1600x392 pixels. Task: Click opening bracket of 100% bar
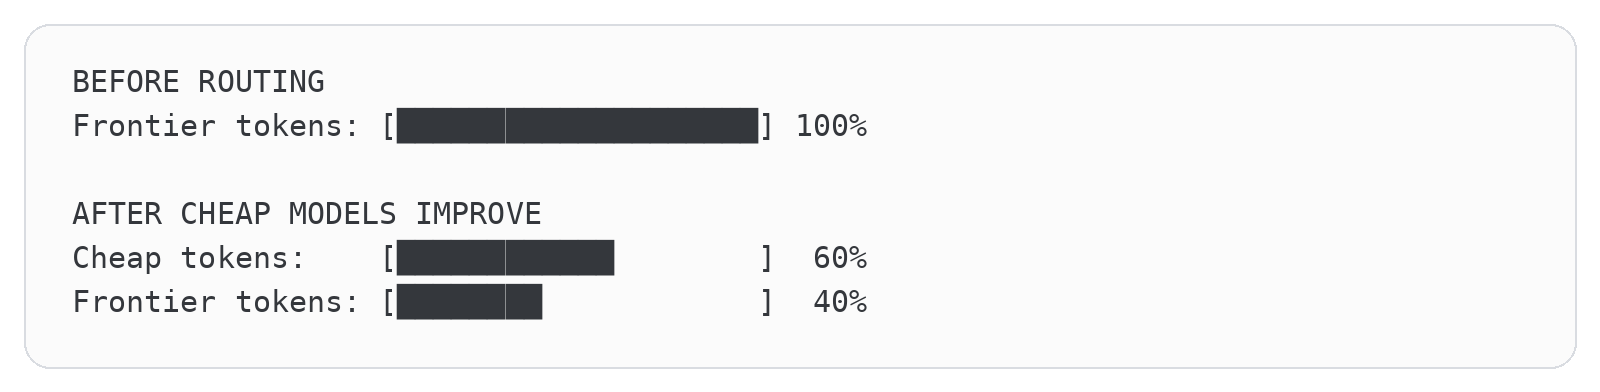click(x=388, y=126)
